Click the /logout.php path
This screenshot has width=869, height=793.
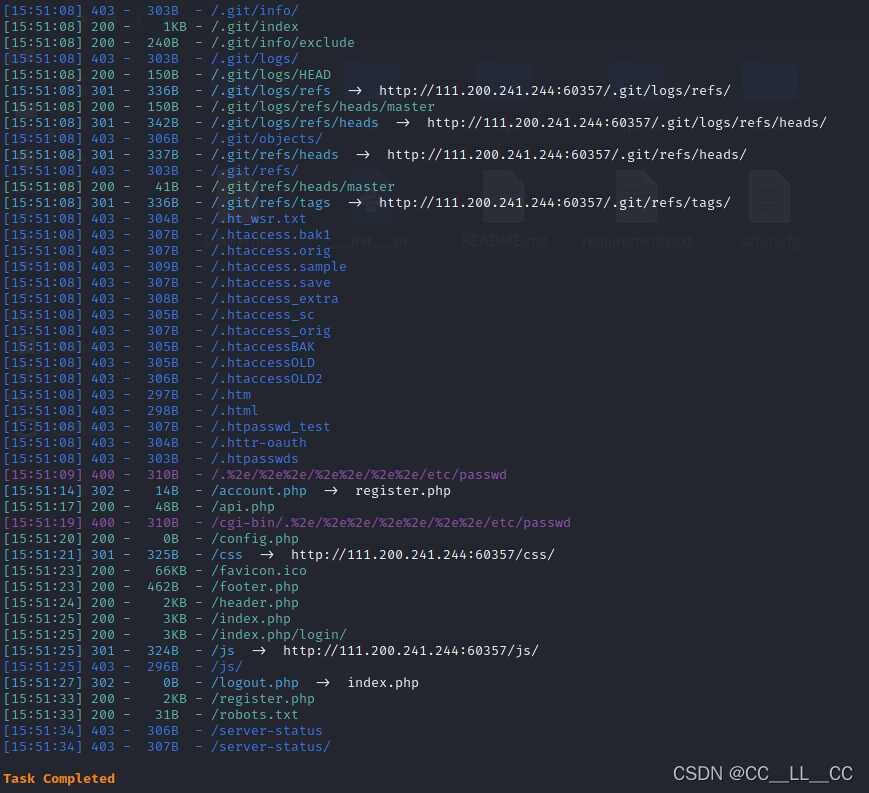[255, 683]
